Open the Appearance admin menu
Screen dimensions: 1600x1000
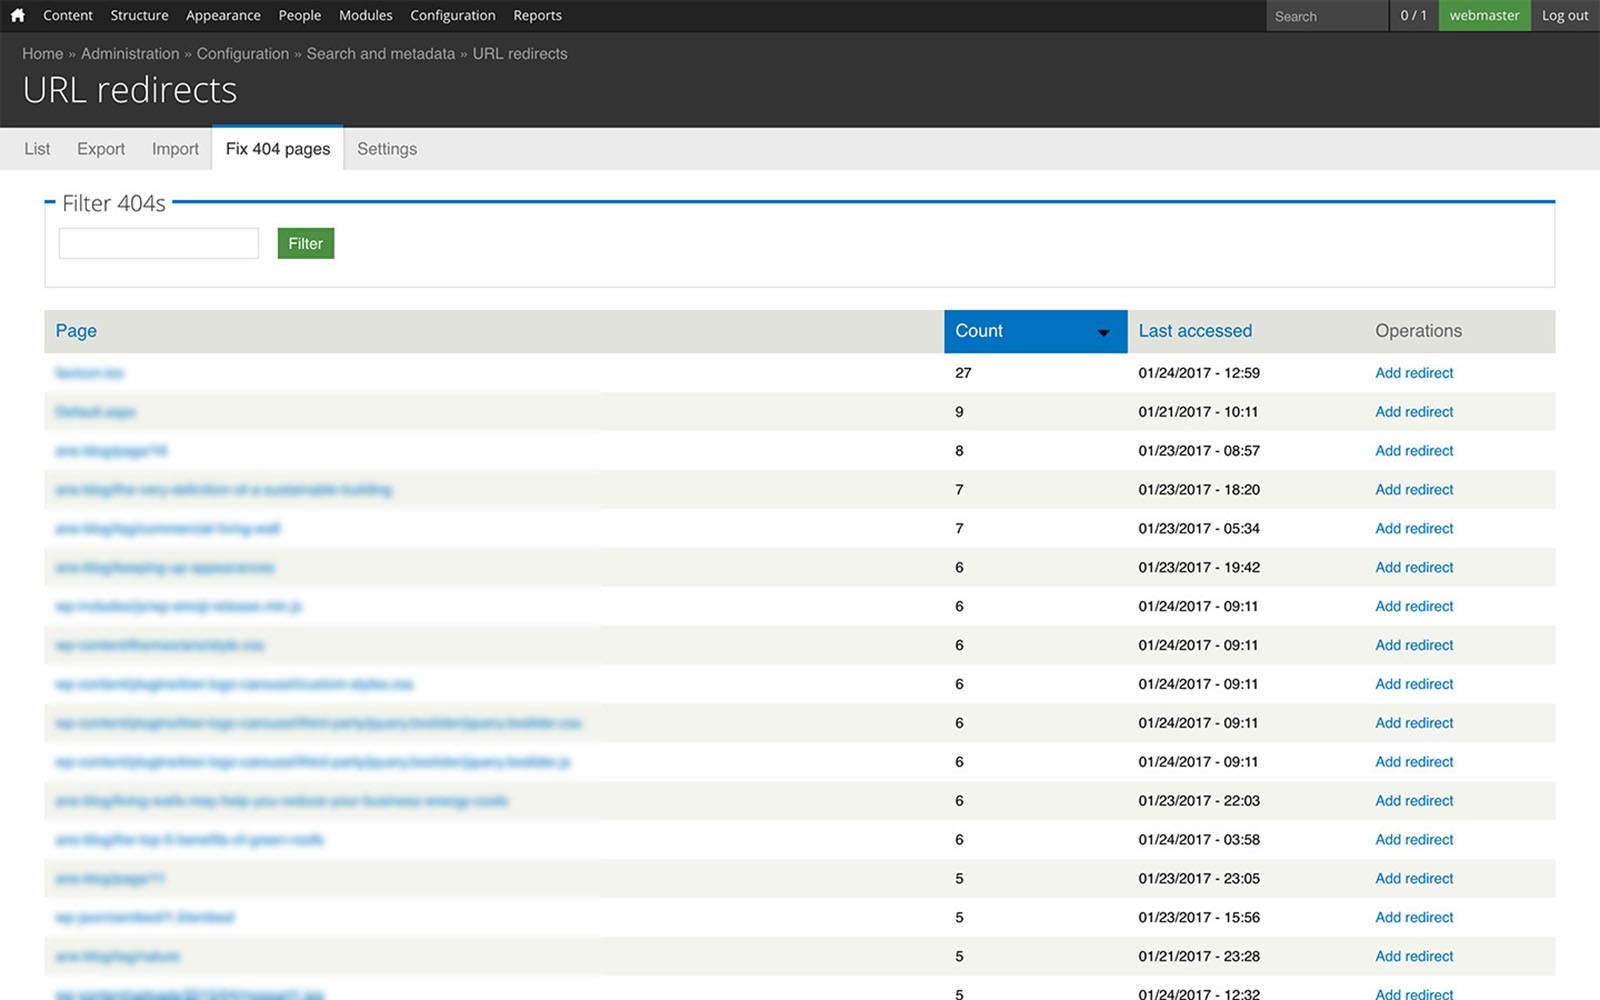223,15
